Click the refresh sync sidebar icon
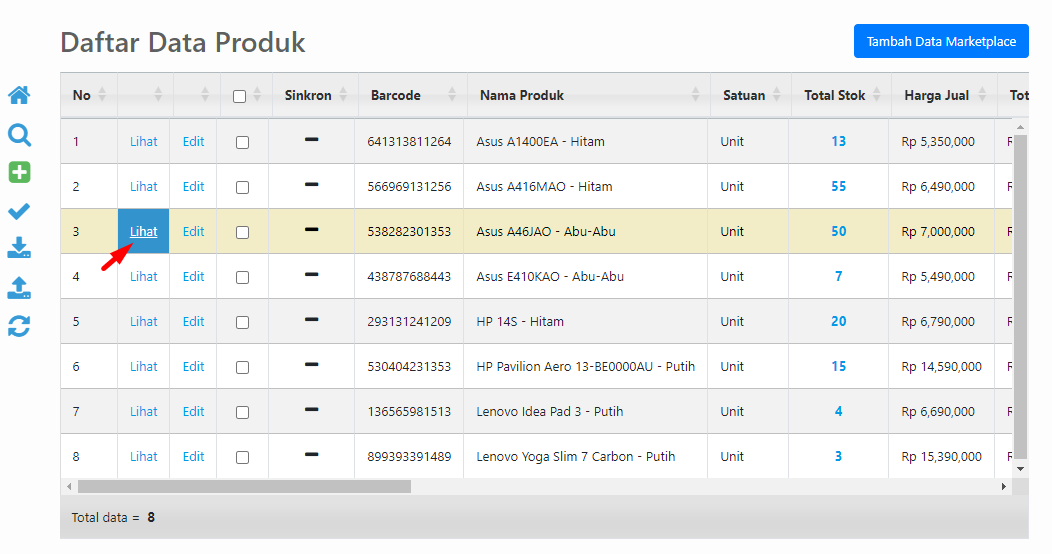 click(19, 327)
